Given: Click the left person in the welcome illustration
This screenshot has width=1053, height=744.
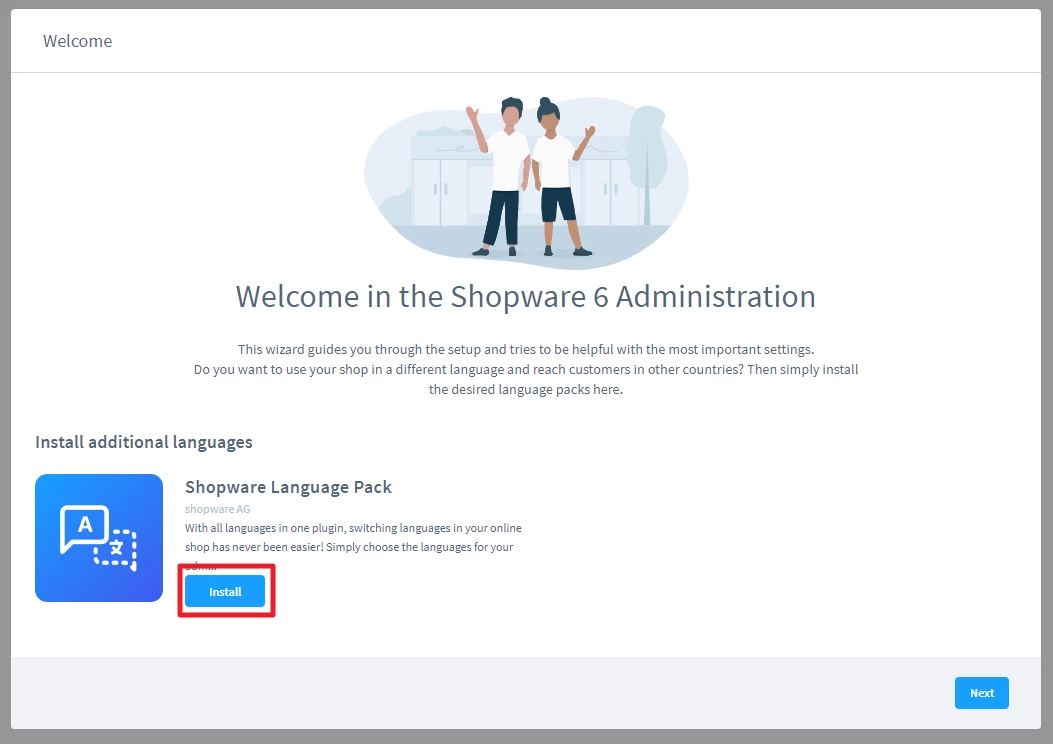Looking at the screenshot, I should (507, 175).
